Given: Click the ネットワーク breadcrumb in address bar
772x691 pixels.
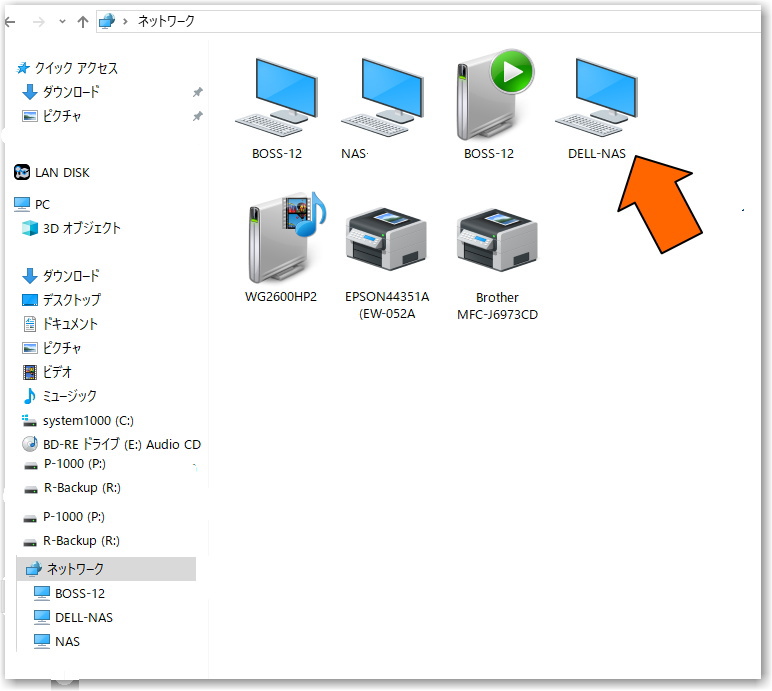Looking at the screenshot, I should 166,21.
